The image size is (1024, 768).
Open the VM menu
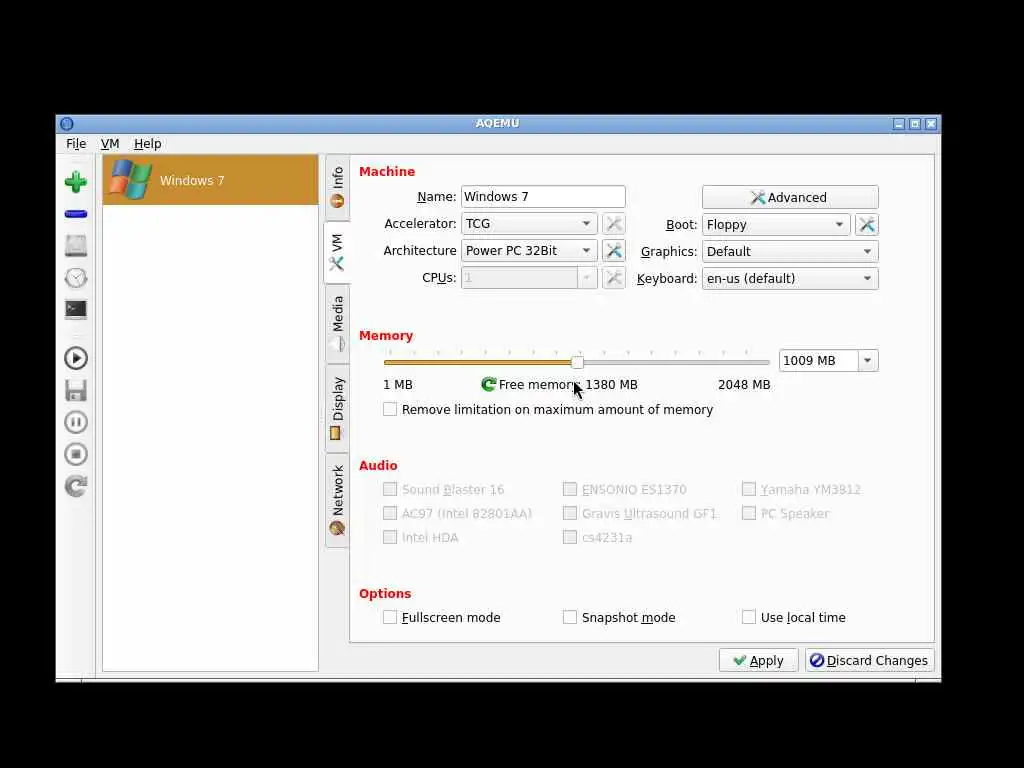click(110, 144)
